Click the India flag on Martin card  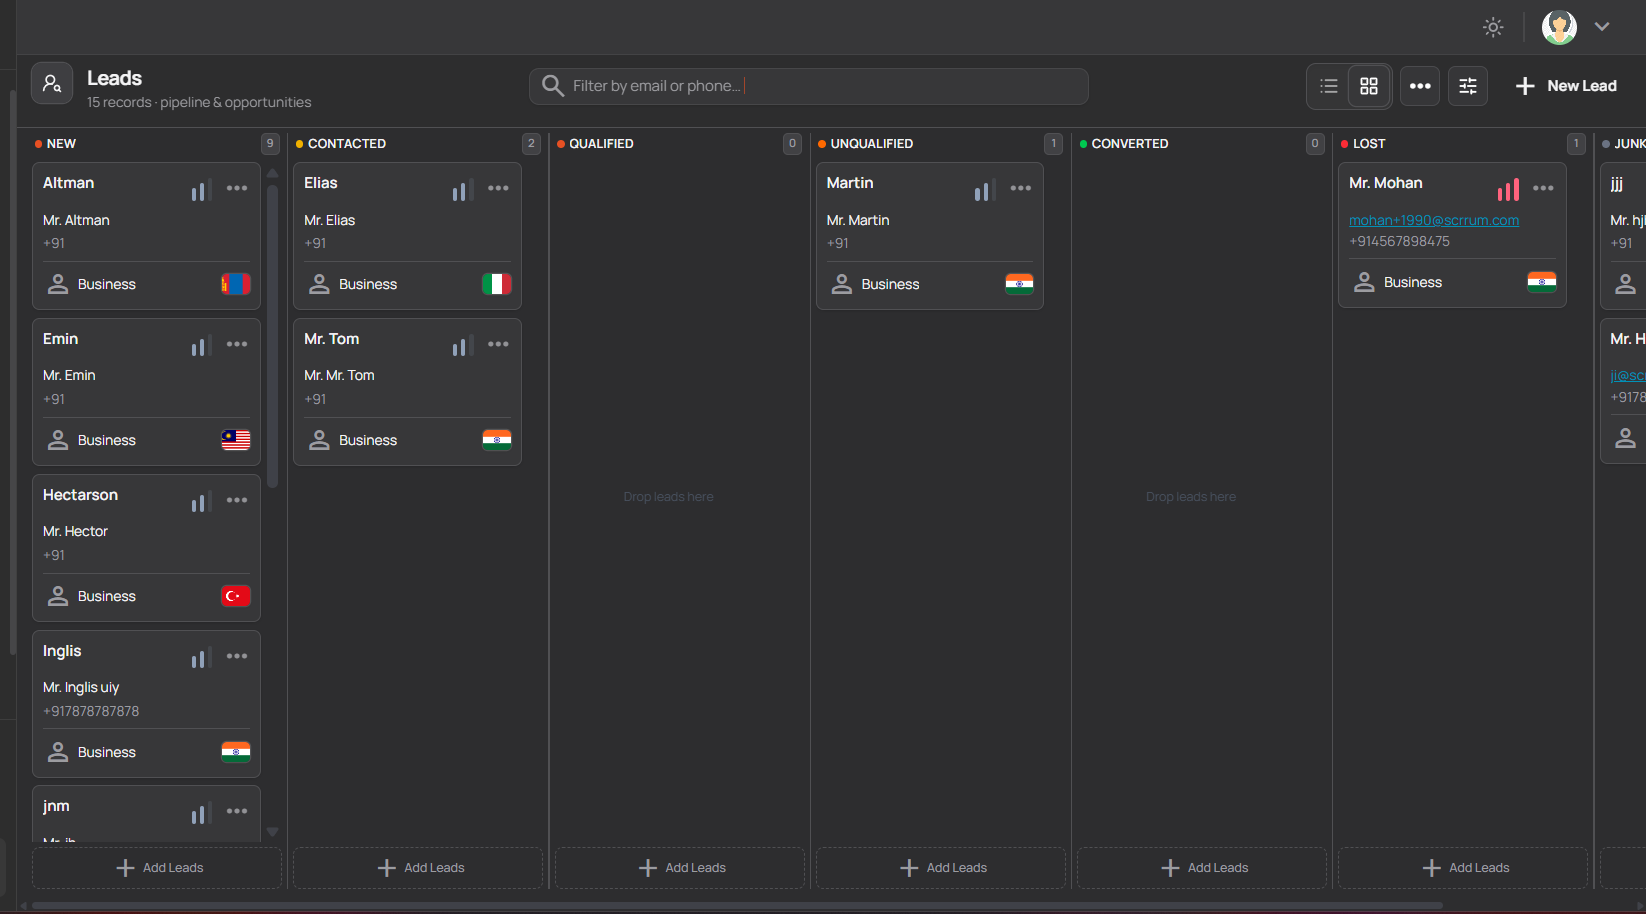pos(1019,284)
